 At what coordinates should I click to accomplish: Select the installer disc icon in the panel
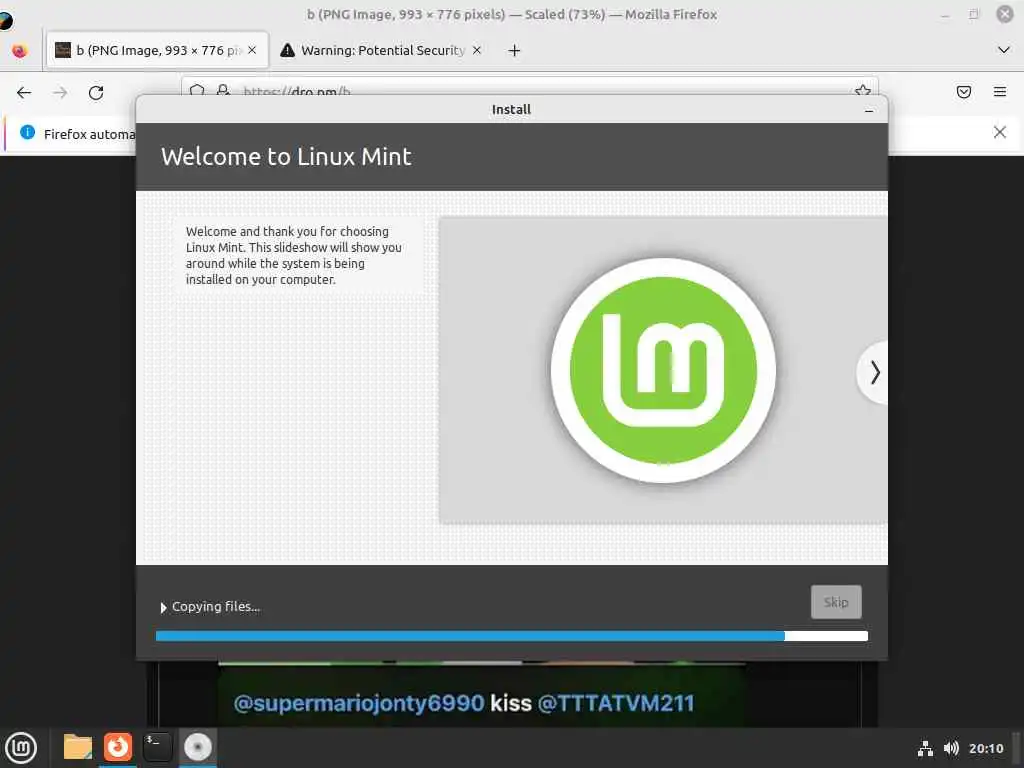point(197,747)
